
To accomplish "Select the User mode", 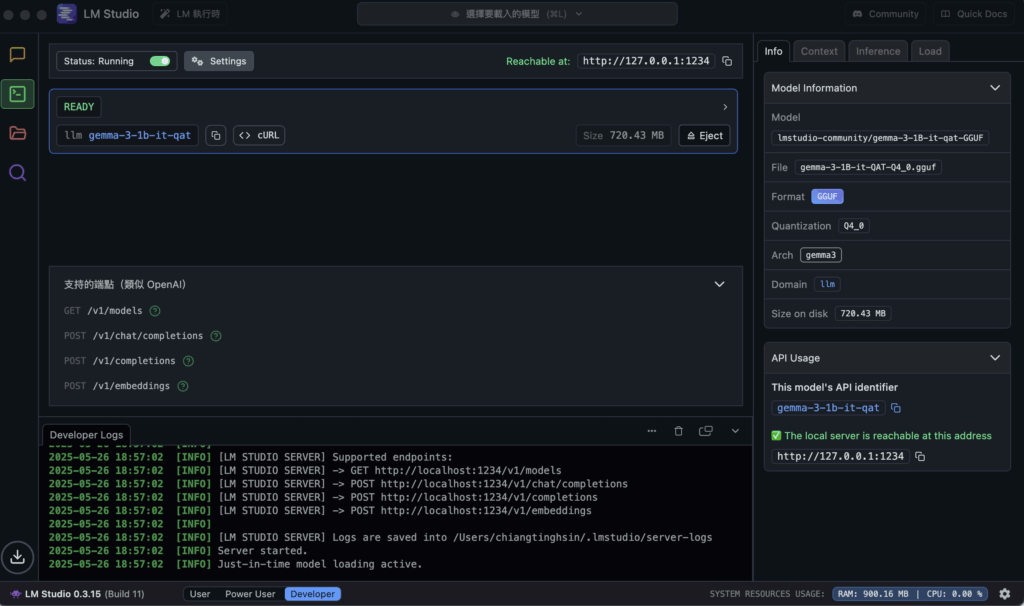I will tap(200, 594).
